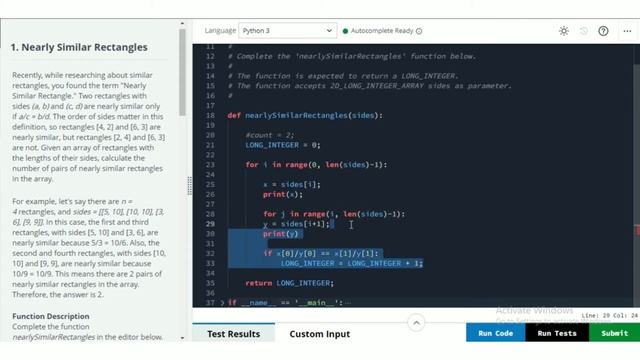Click the 'Line: 29 Col: 24' status text

610,316
